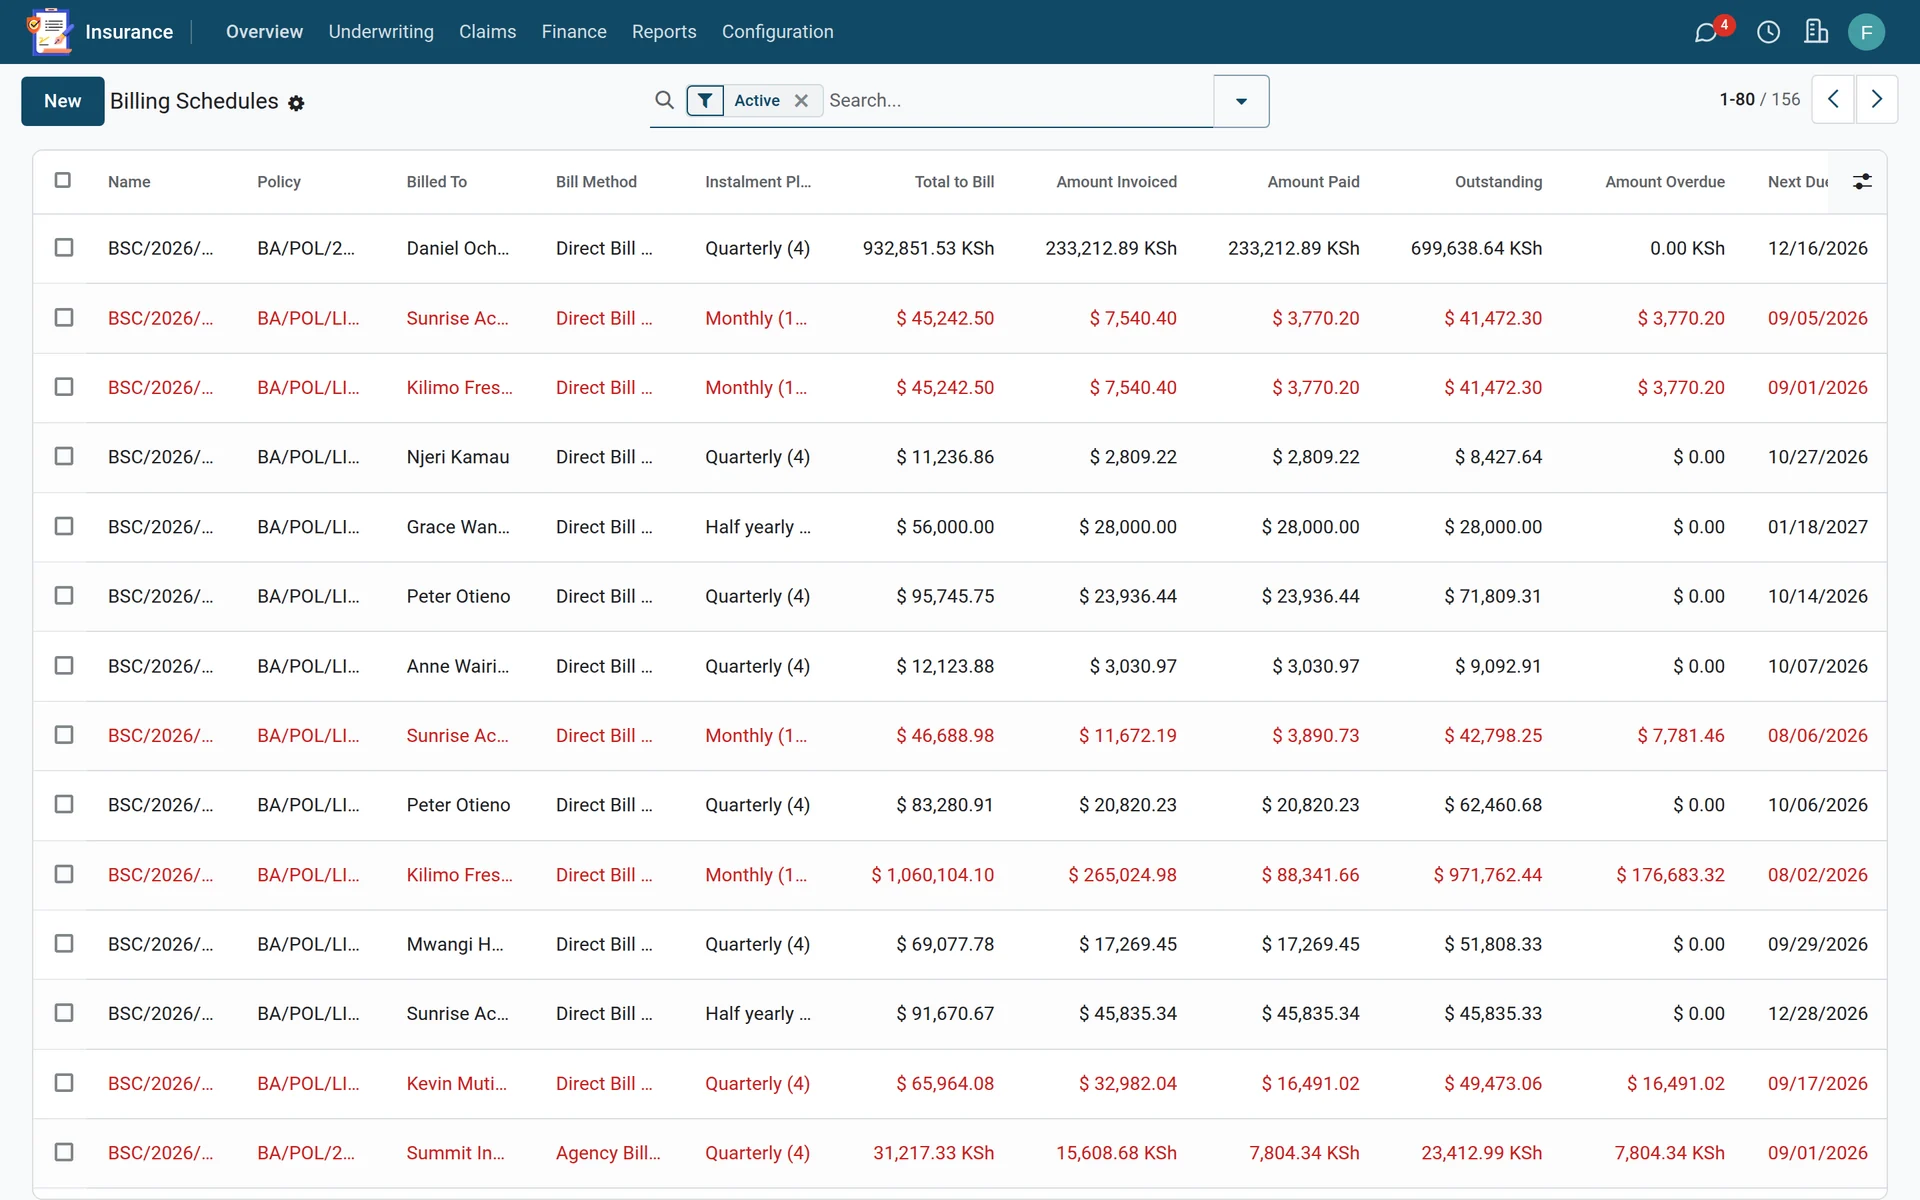The image size is (1920, 1200).
Task: Open the Overview menu
Action: coord(264,32)
